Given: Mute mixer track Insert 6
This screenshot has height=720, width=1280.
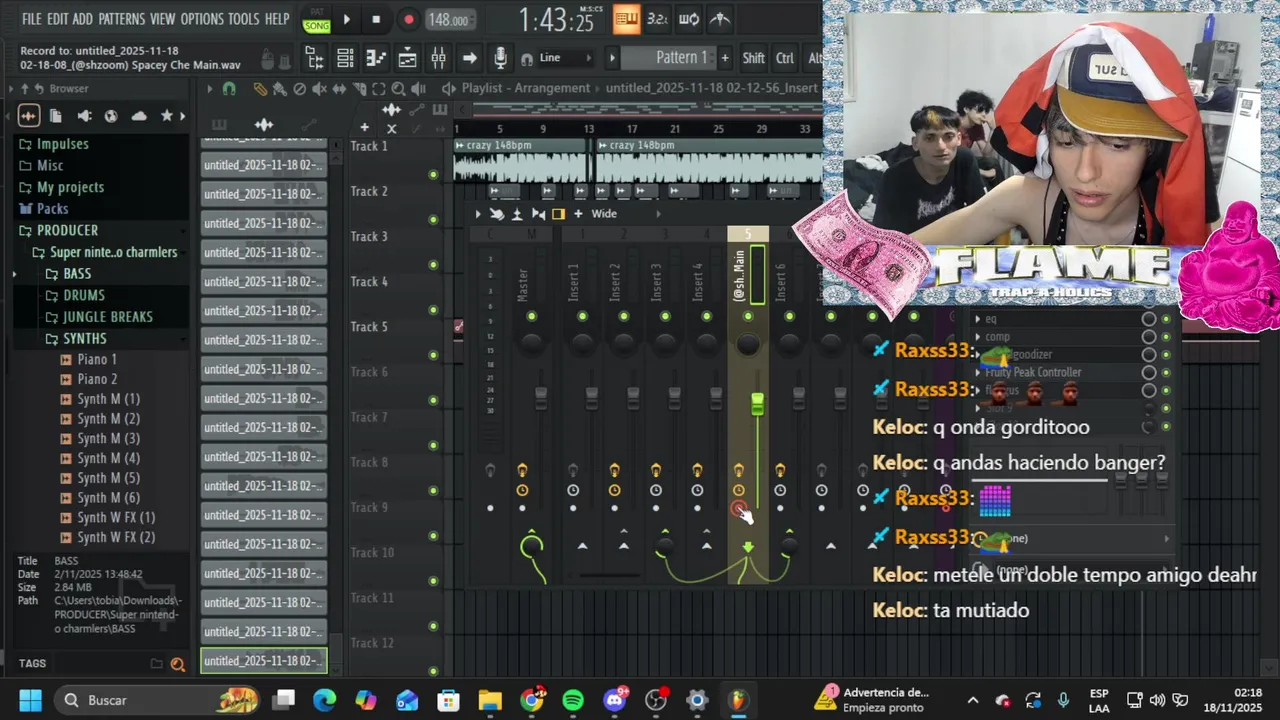Looking at the screenshot, I should (x=789, y=316).
